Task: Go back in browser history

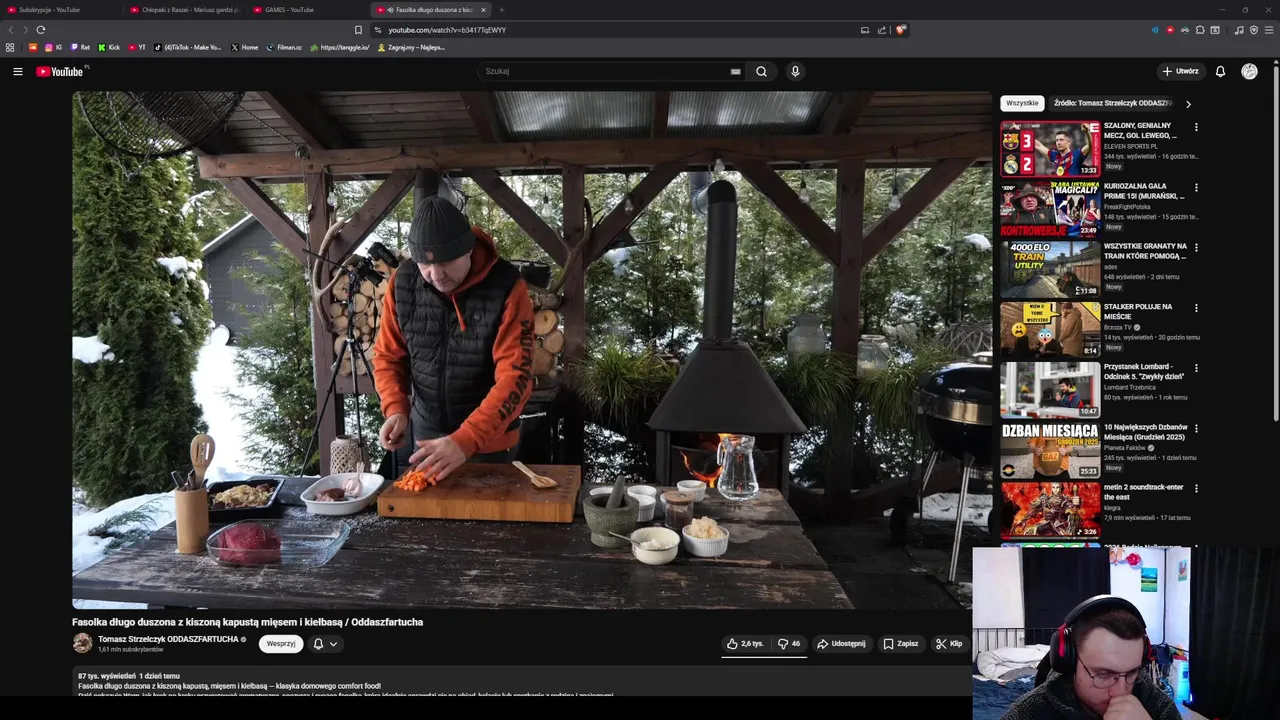Action: pyautogui.click(x=11, y=30)
